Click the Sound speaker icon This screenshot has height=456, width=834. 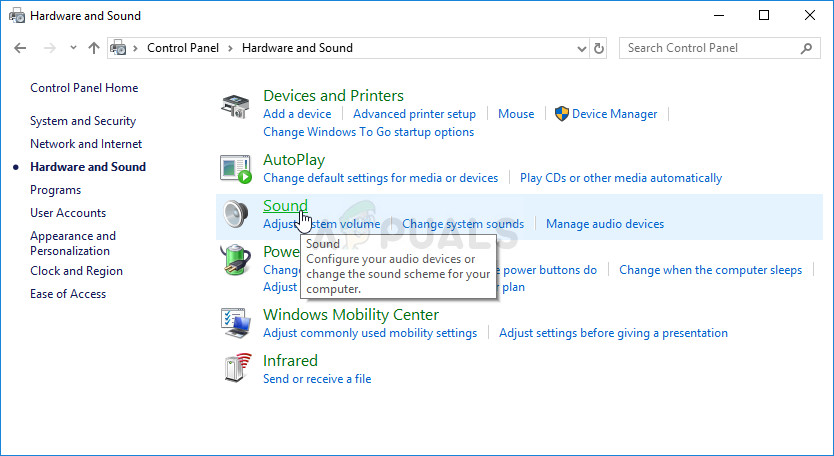[236, 215]
